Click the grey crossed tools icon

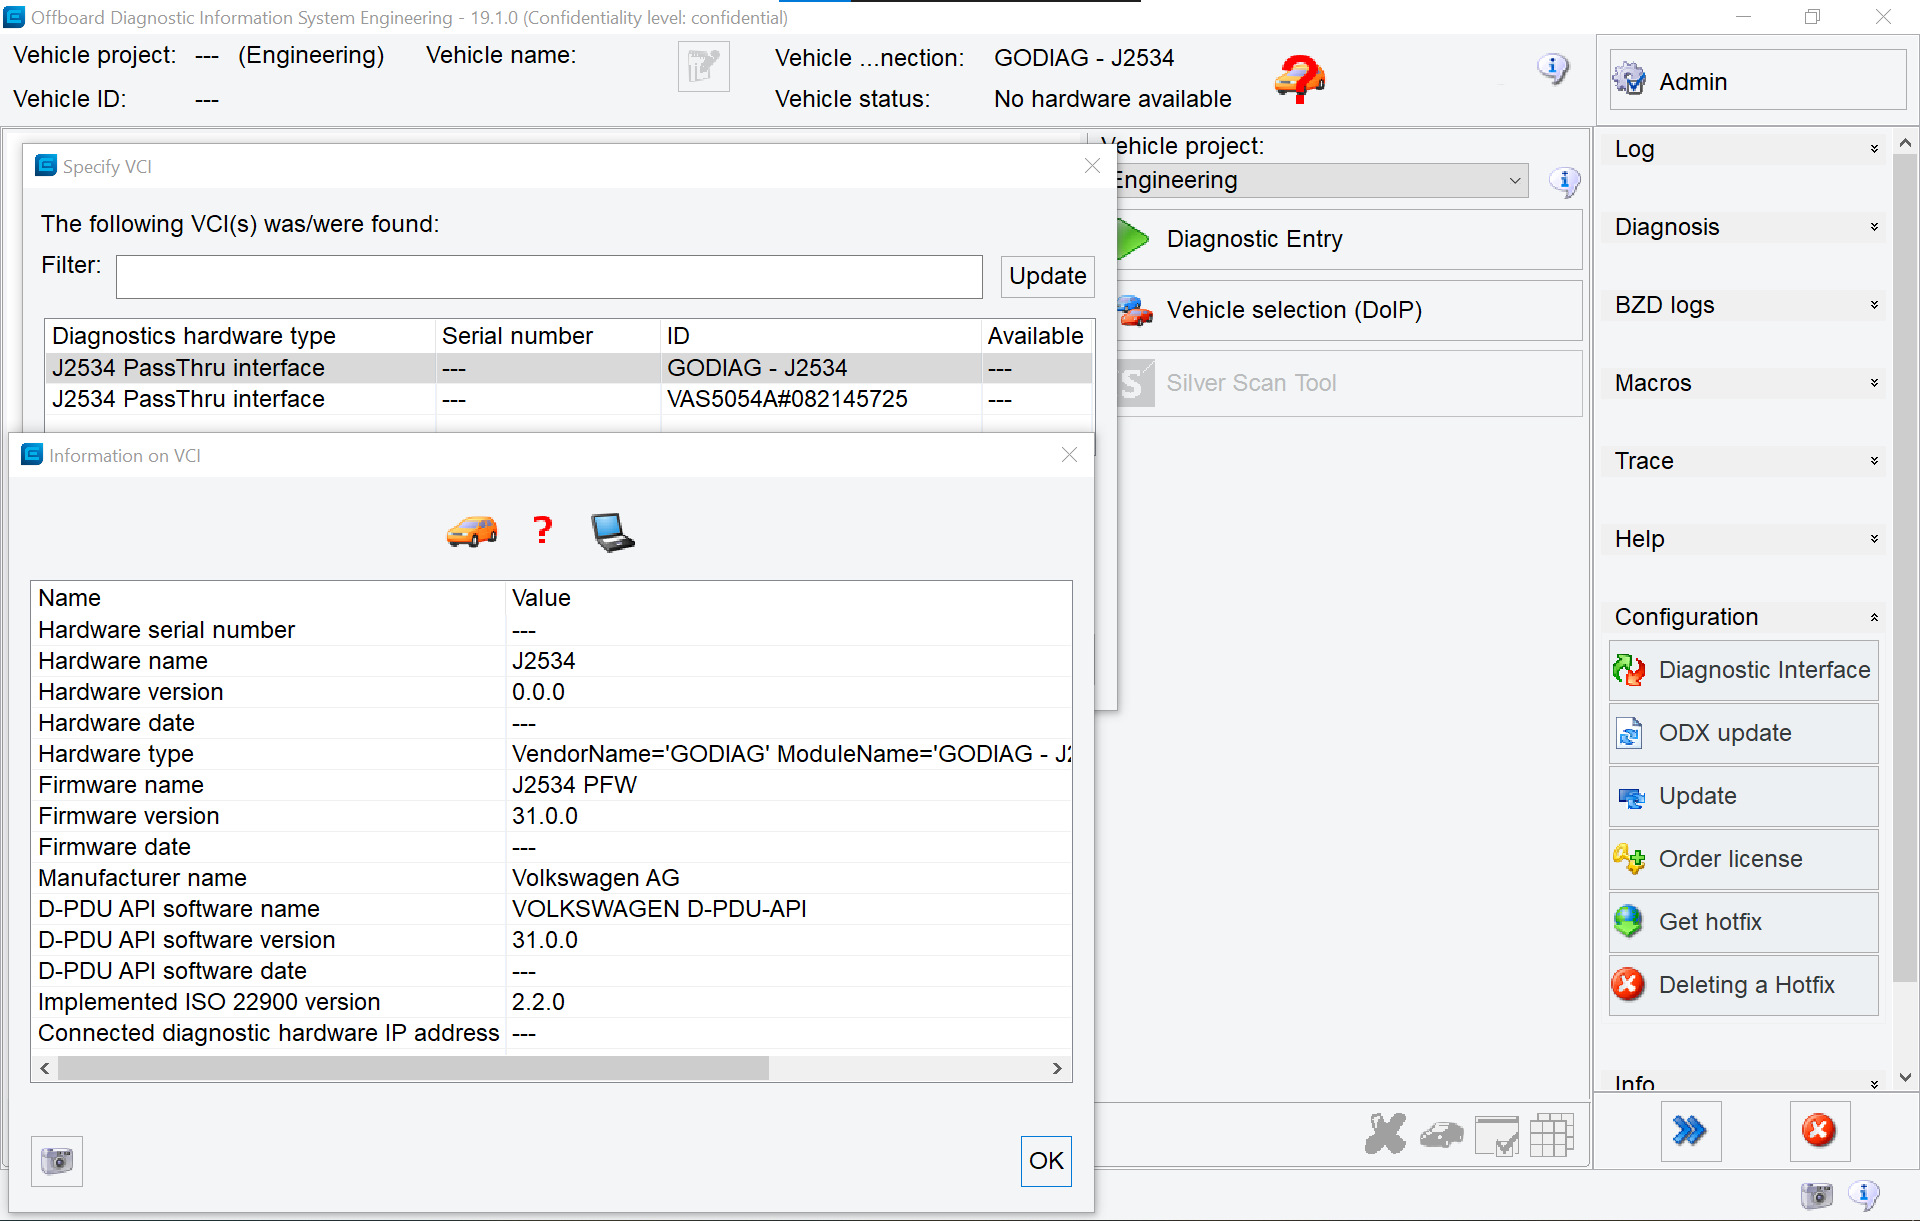(1385, 1134)
